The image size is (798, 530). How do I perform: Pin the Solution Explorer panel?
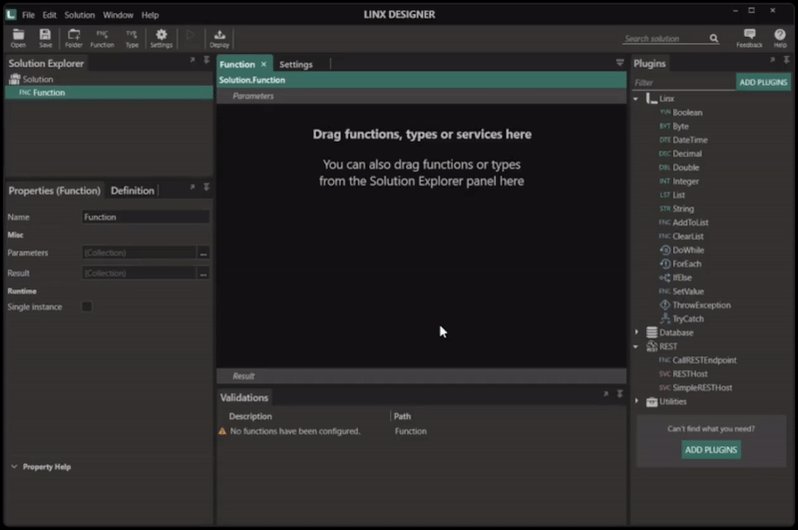coord(207,60)
